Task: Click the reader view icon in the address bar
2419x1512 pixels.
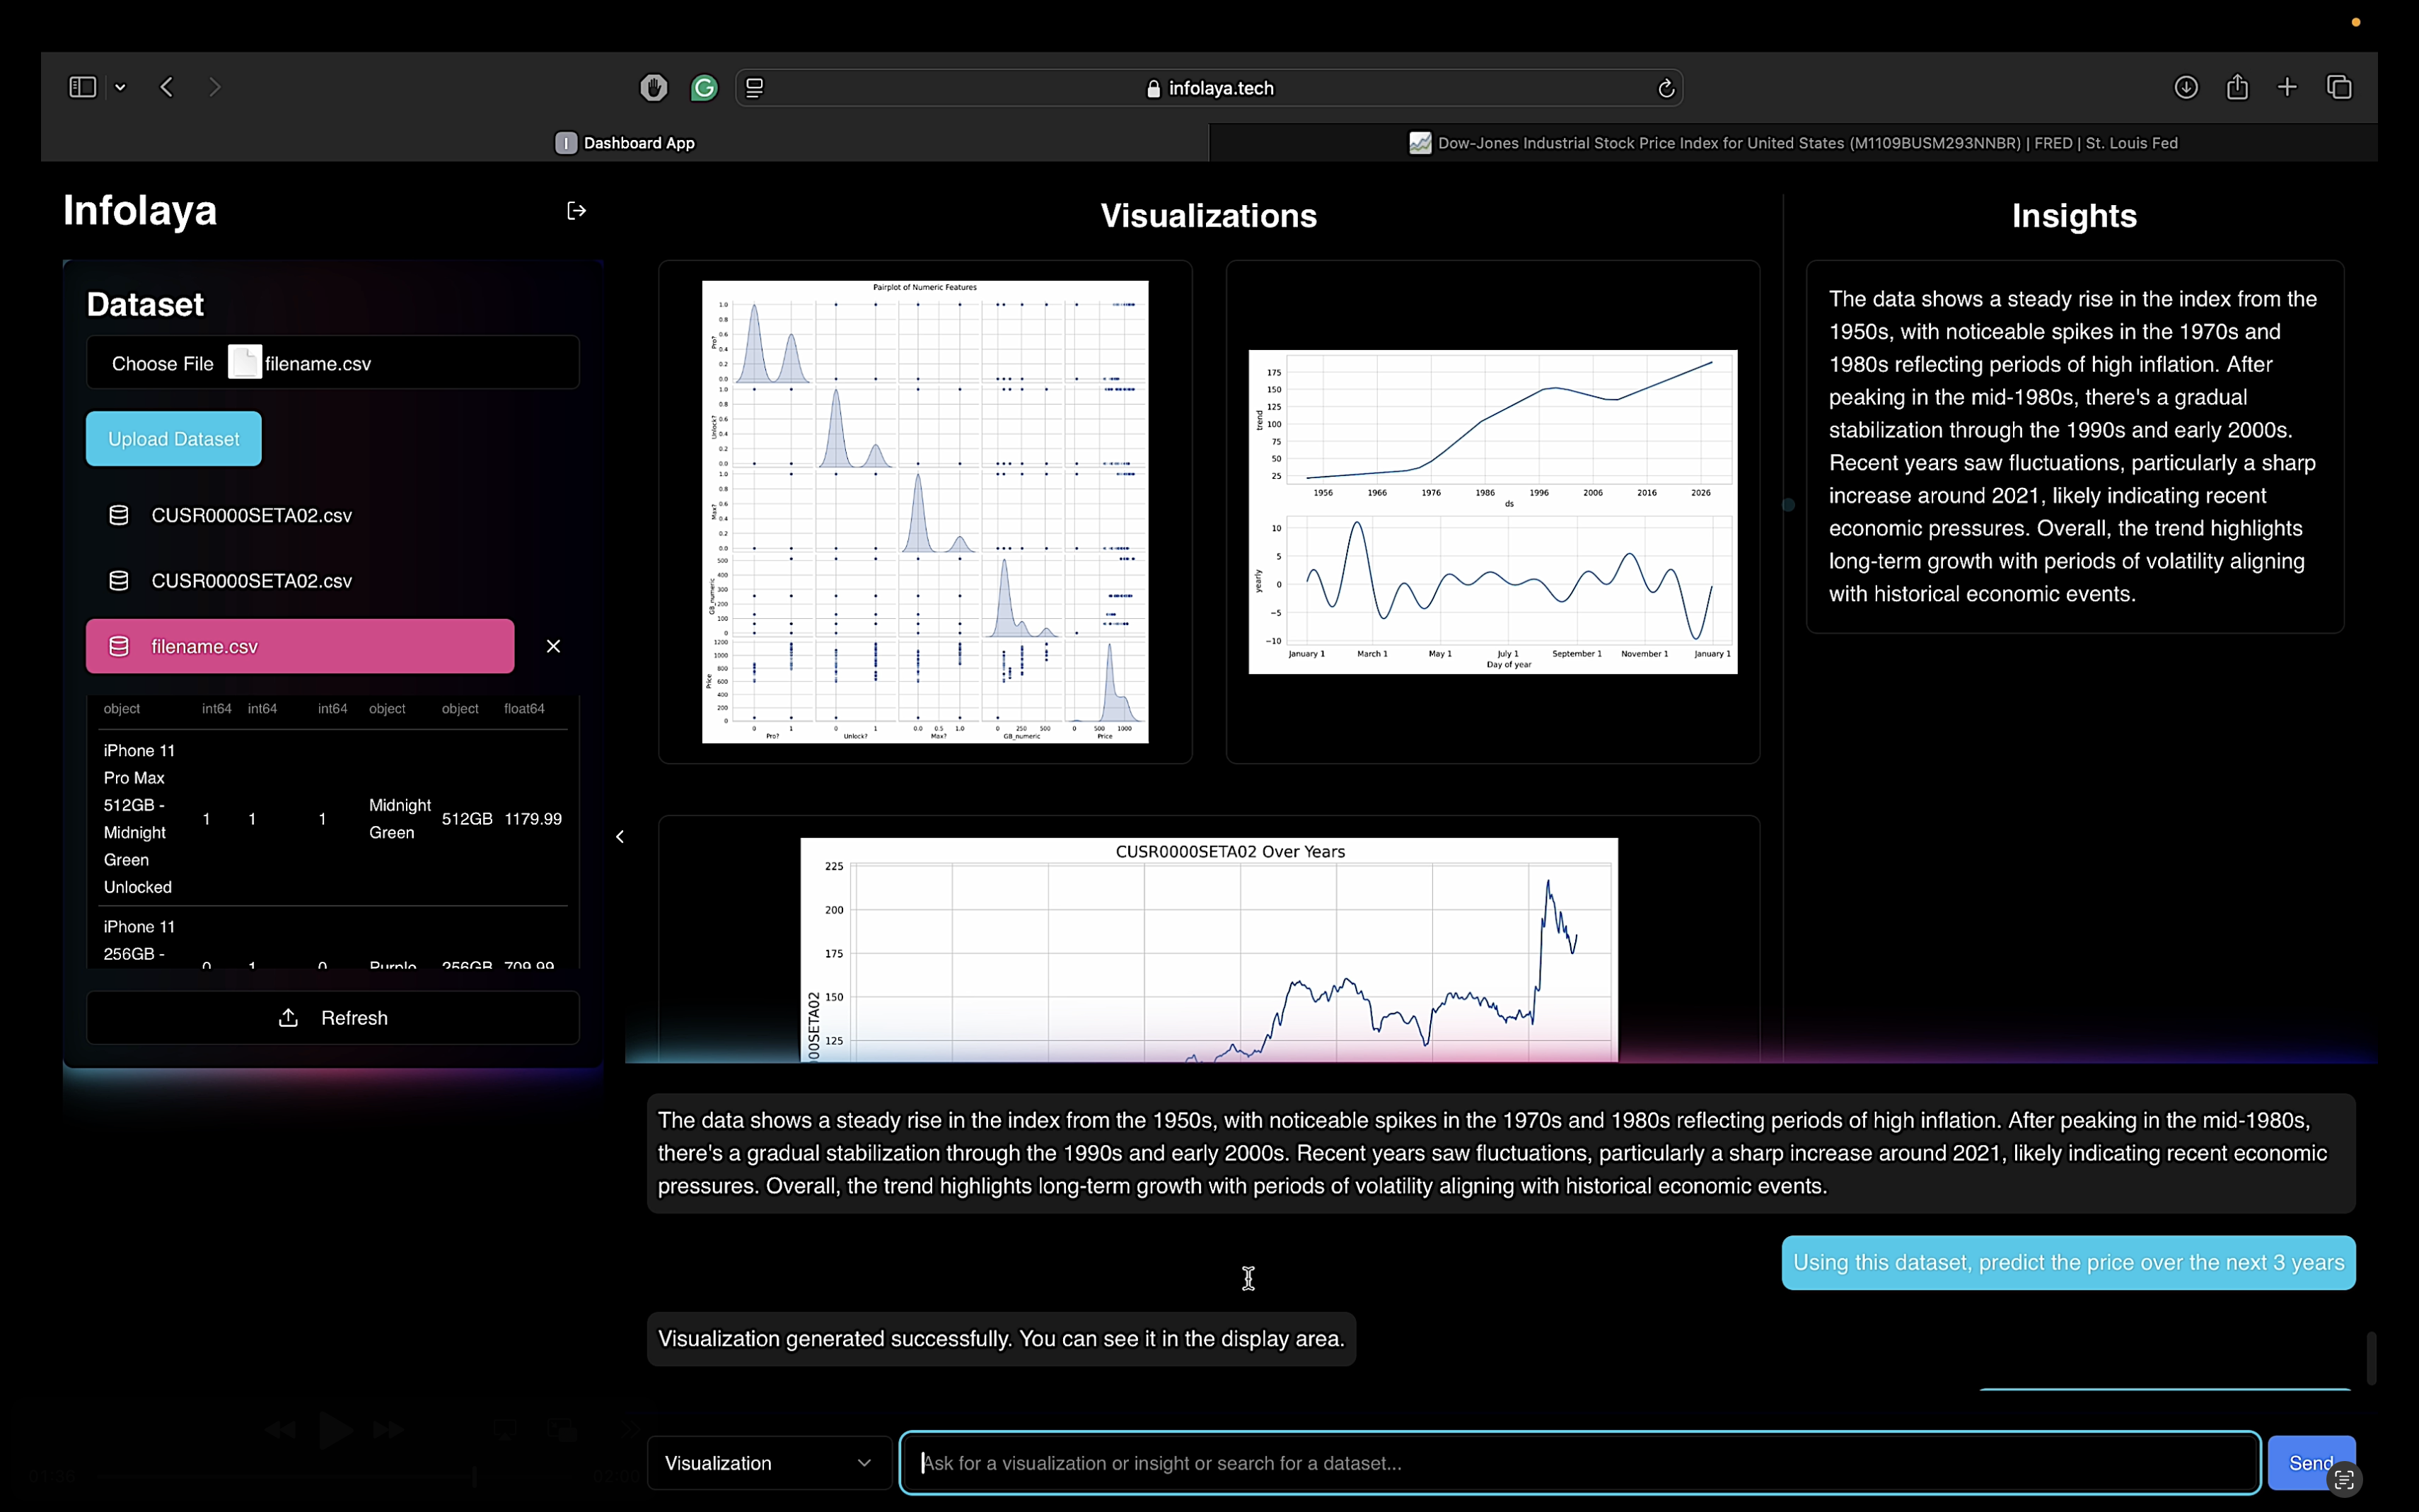Action: [753, 87]
